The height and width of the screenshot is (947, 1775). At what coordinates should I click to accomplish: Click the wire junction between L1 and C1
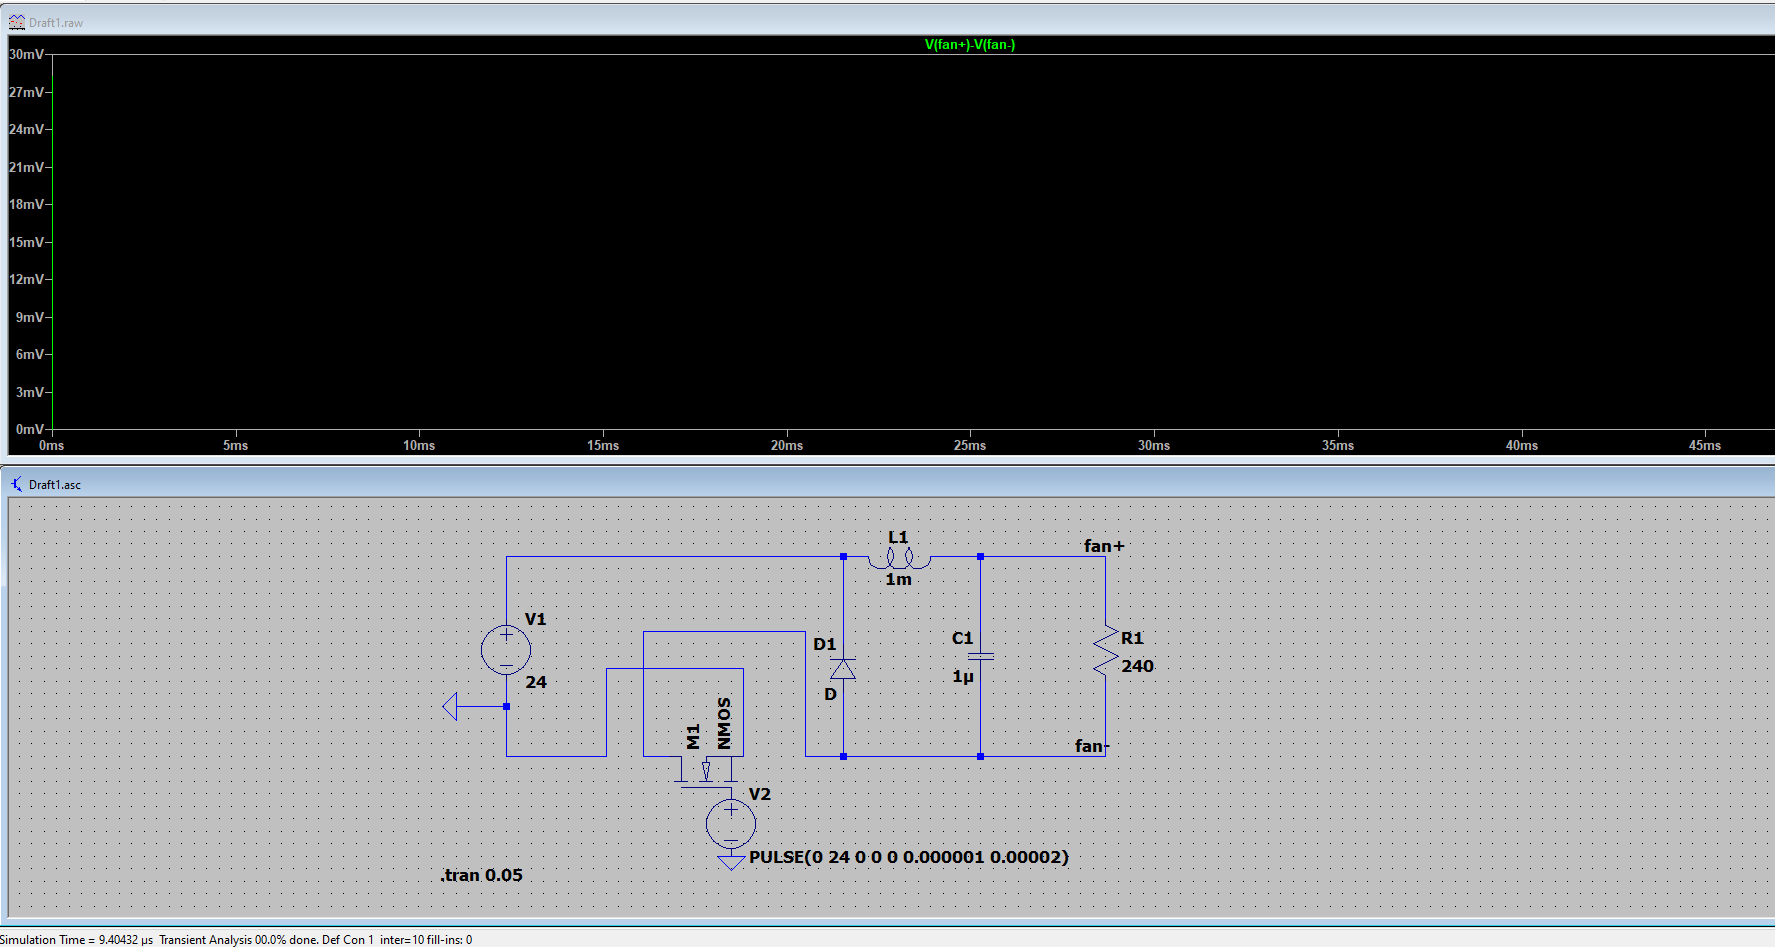point(980,557)
